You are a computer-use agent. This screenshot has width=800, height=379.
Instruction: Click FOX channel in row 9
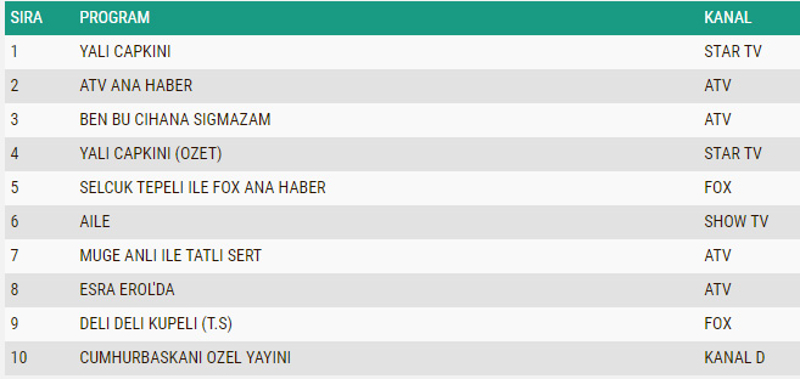718,324
